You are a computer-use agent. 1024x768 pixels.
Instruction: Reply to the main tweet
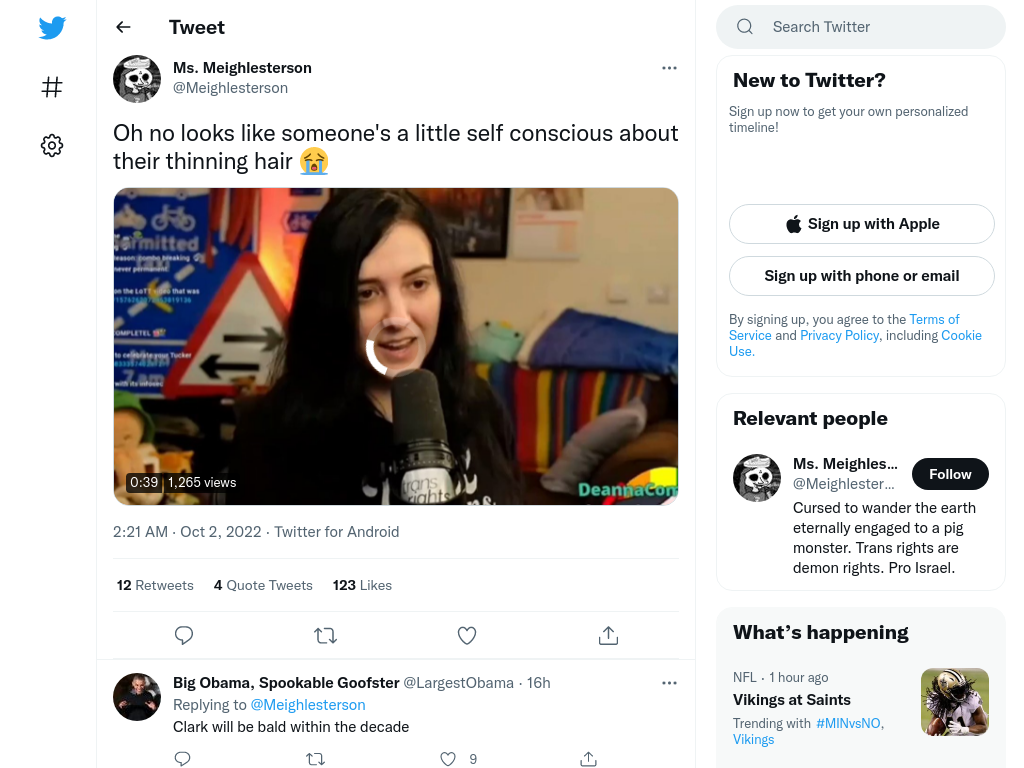pos(184,635)
